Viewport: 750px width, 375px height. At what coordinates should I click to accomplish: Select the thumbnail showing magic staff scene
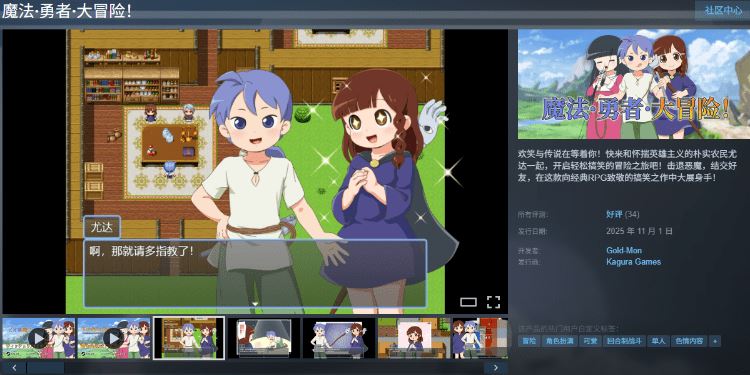(x=339, y=338)
